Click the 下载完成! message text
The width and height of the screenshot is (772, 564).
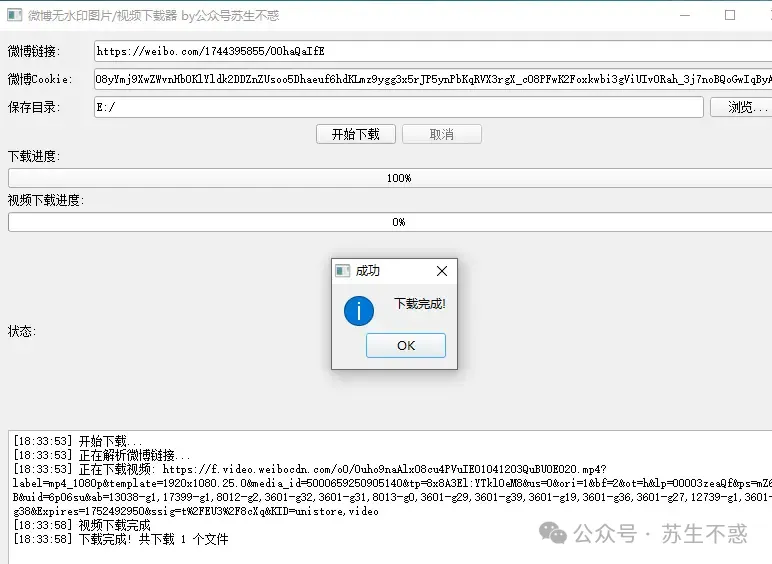tap(420, 304)
